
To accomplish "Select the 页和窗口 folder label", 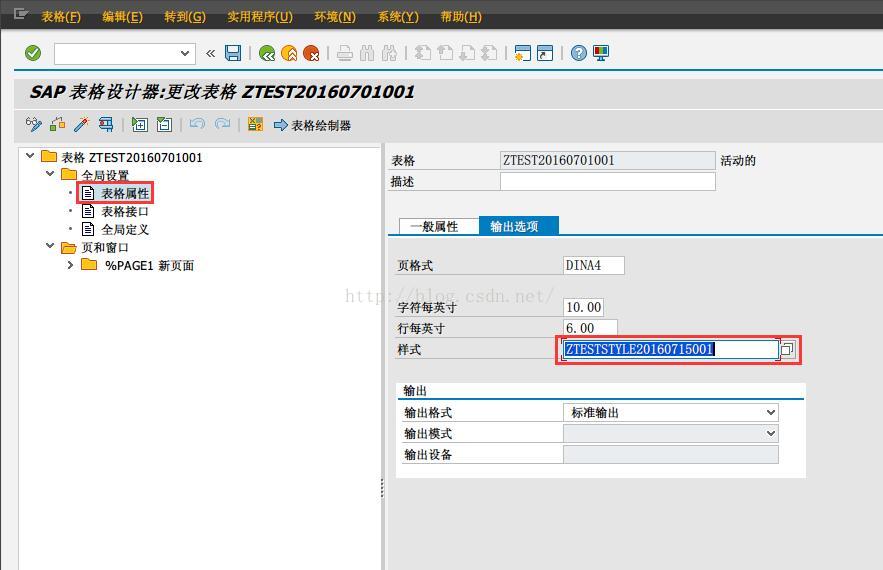I will [105, 247].
